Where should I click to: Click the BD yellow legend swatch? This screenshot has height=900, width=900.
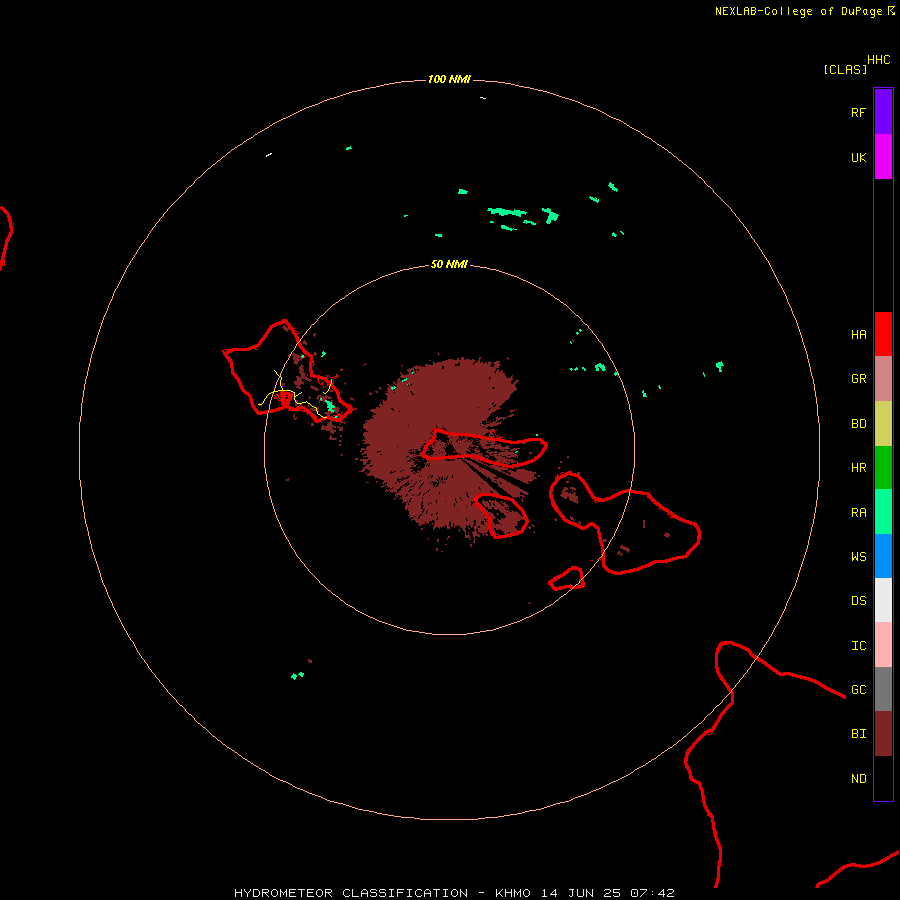[x=883, y=424]
